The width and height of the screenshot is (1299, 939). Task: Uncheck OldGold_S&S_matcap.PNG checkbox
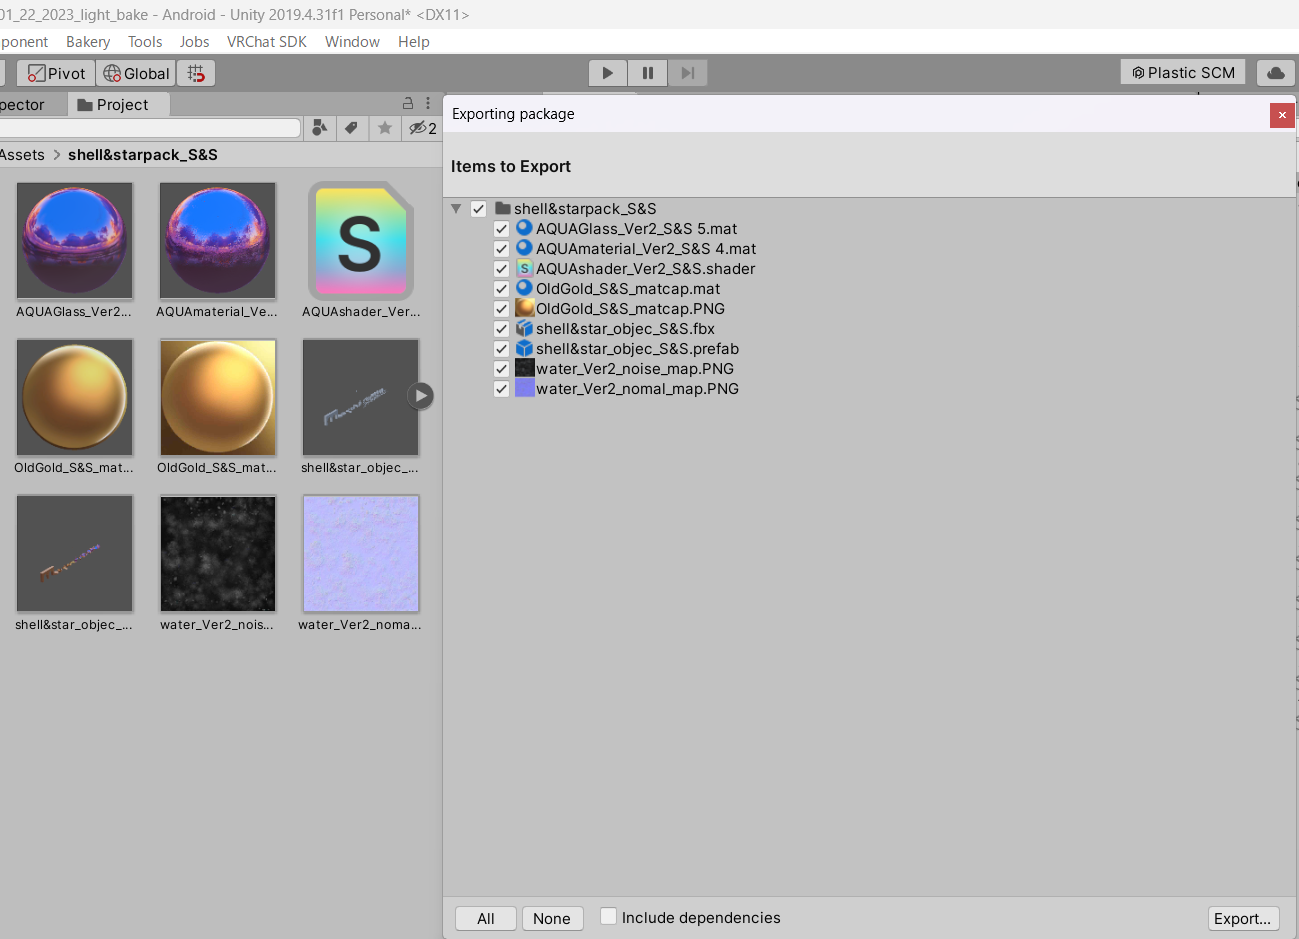coord(502,309)
